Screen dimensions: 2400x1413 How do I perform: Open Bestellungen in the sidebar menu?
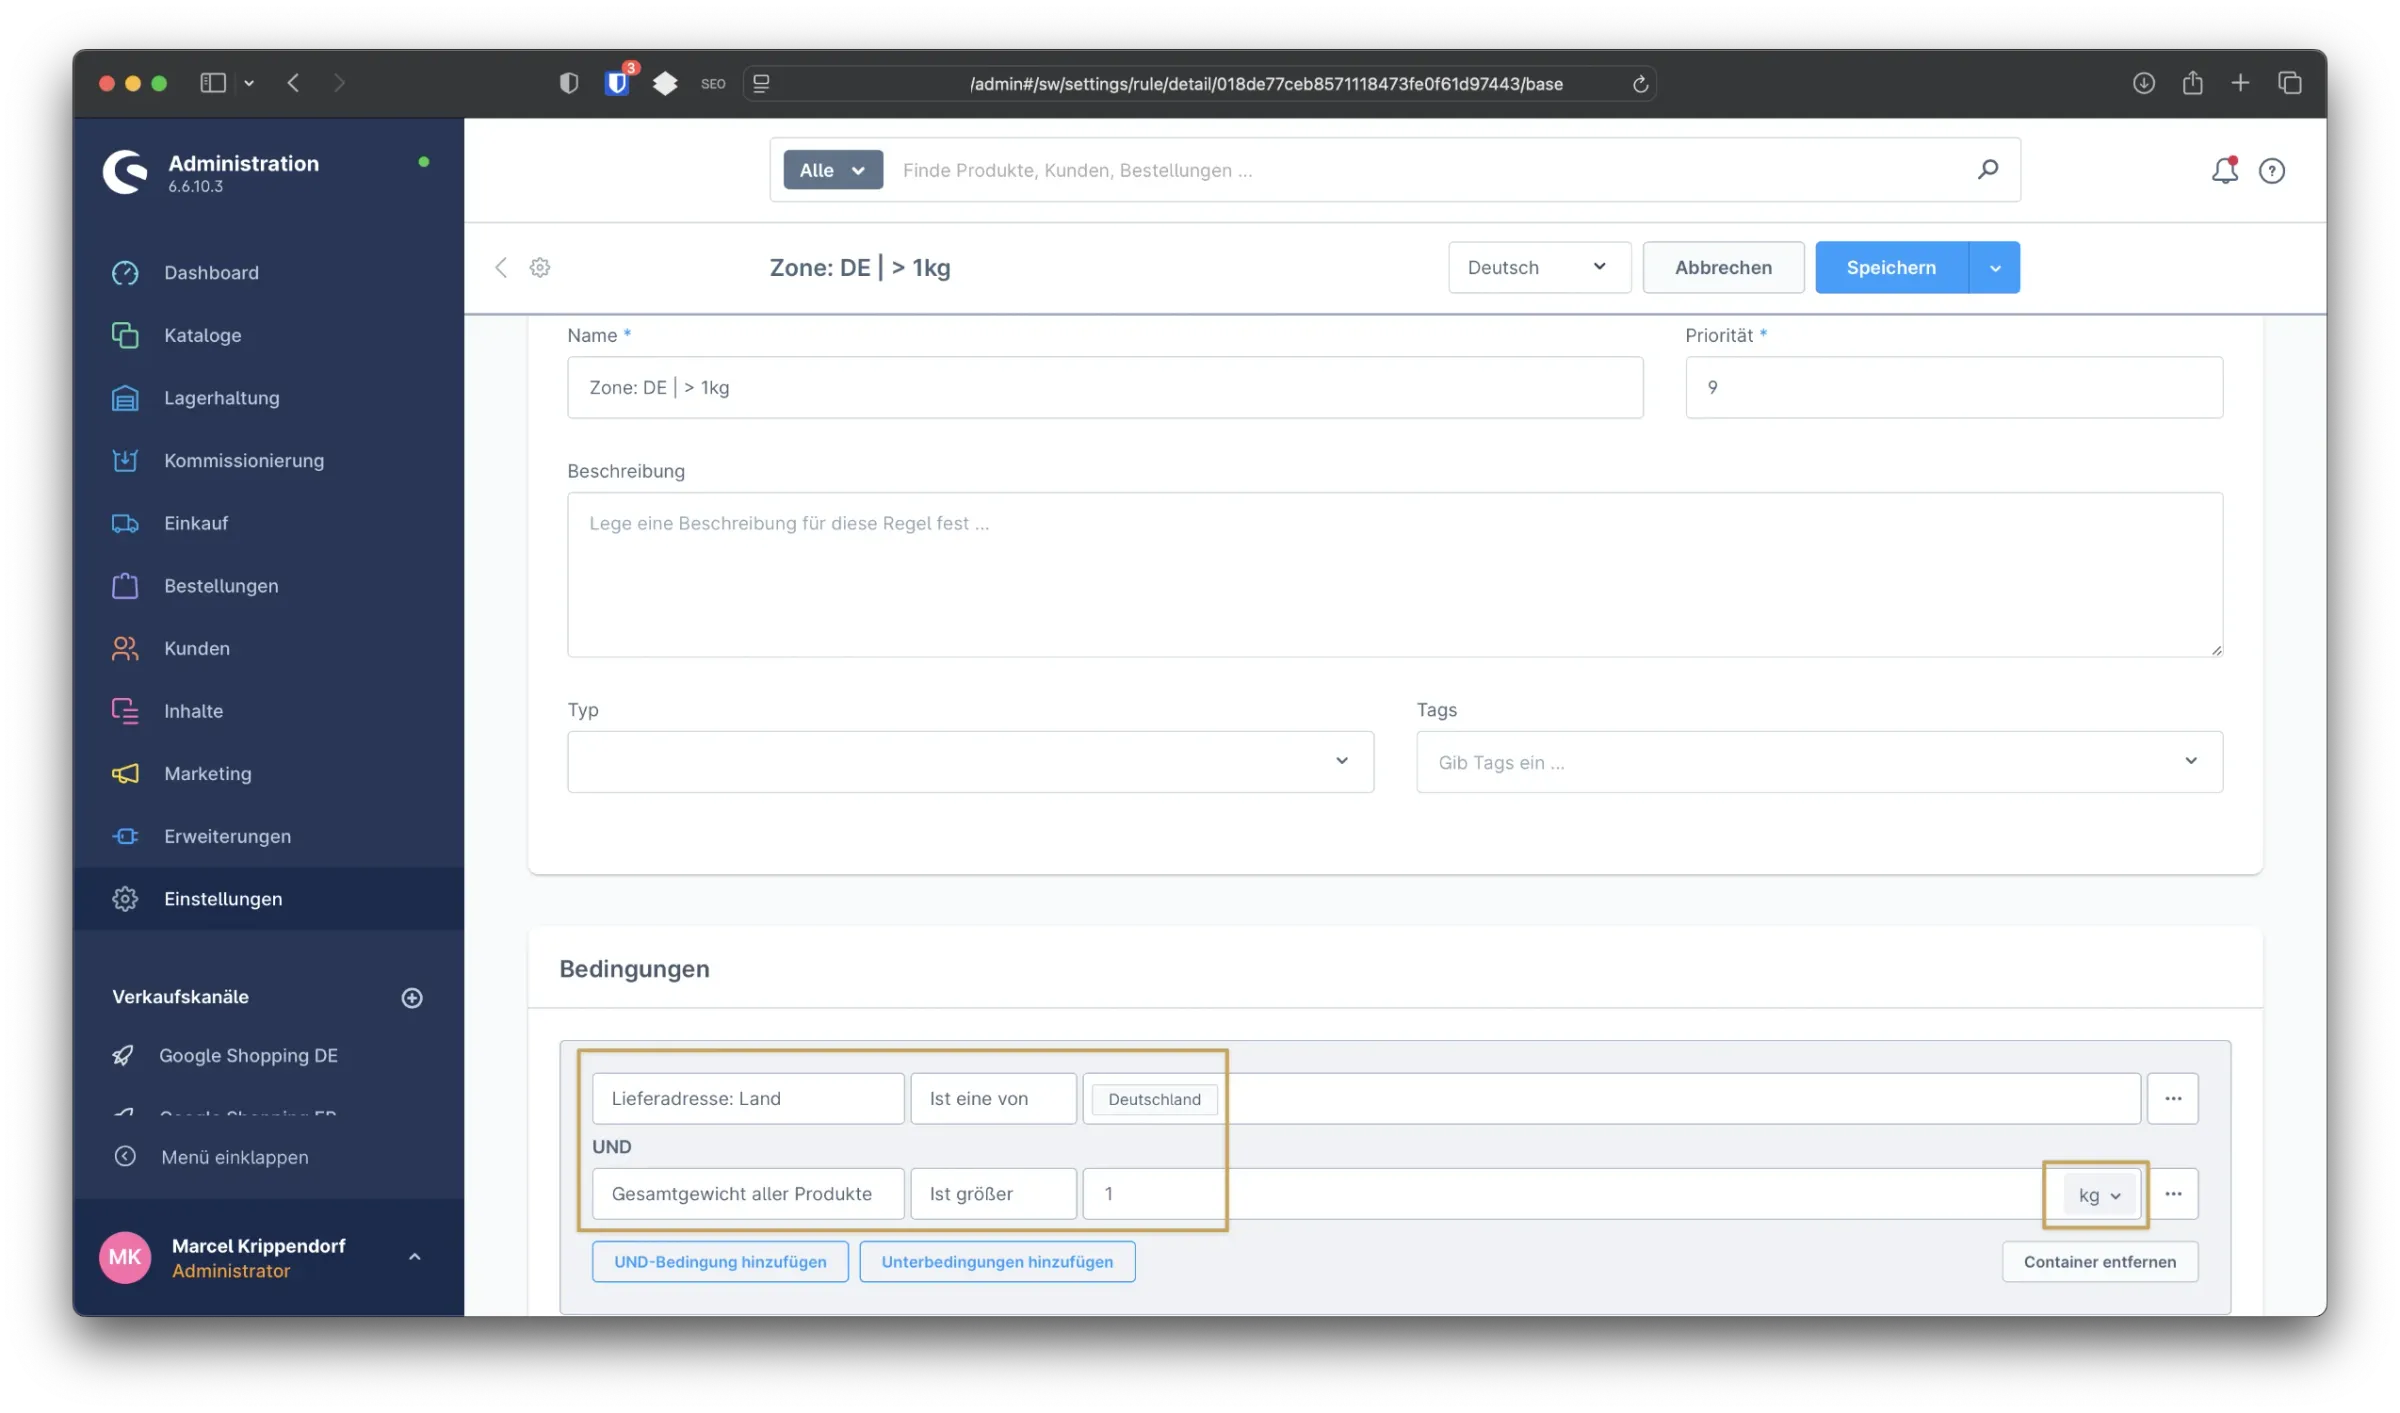[221, 586]
